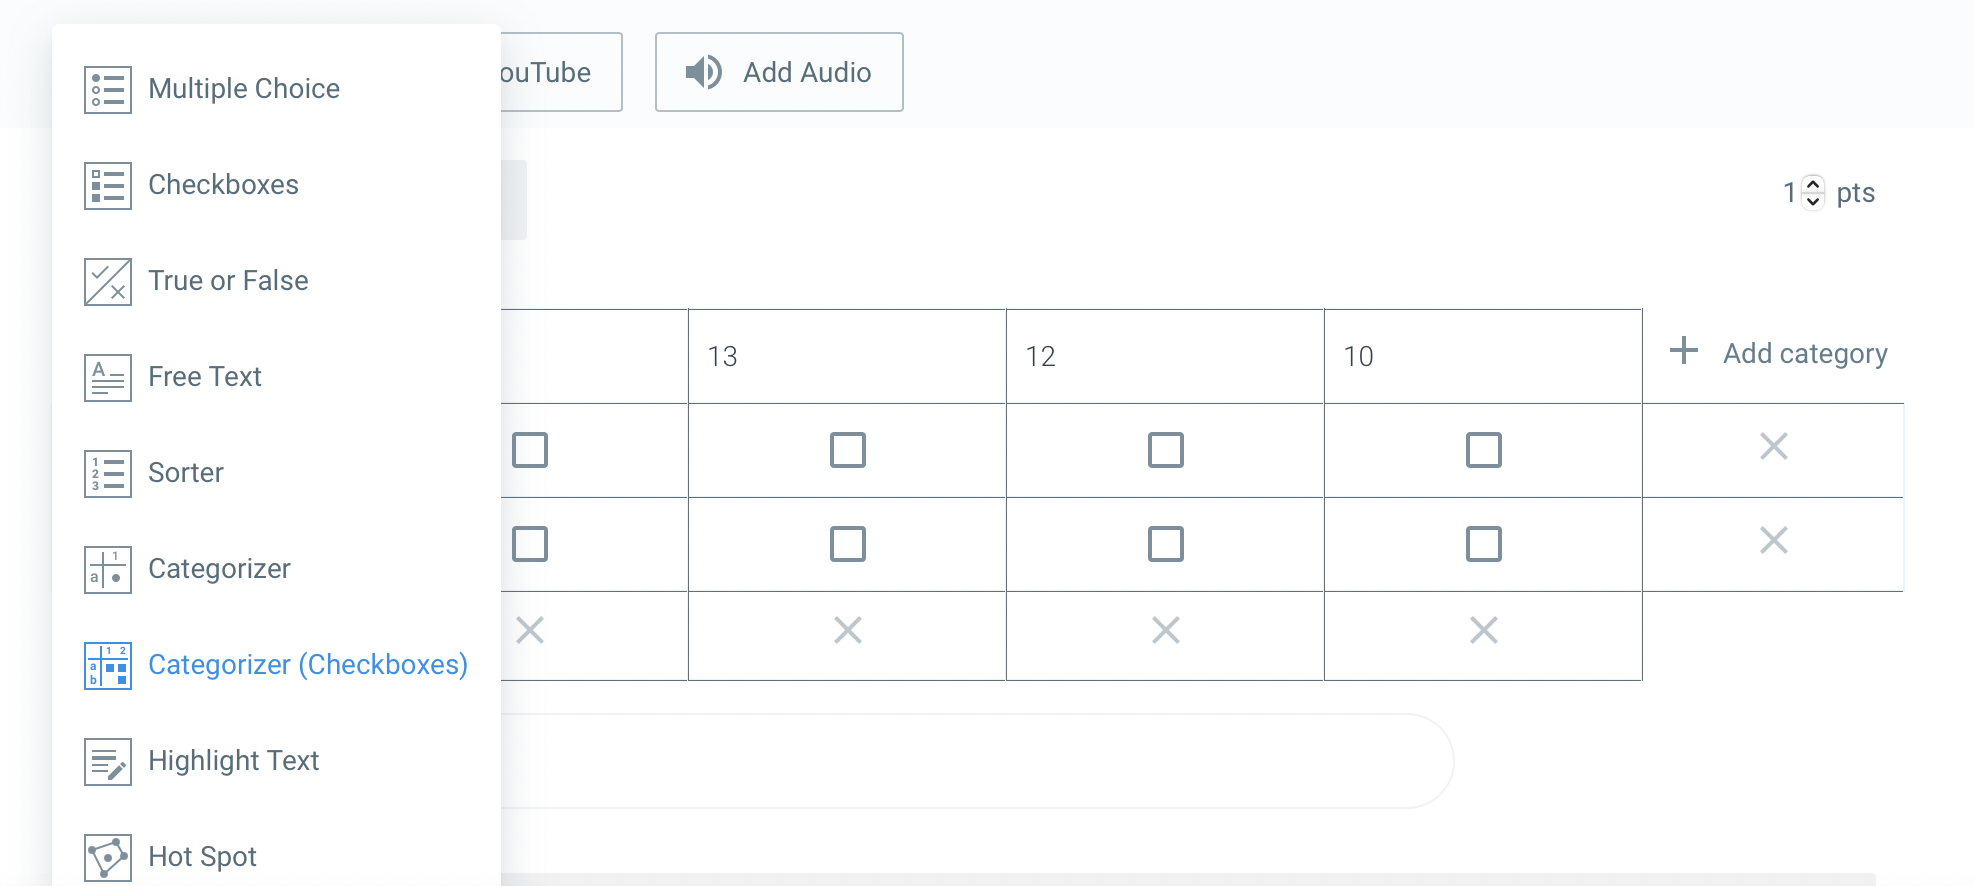Check the first checkbox under category 13
The height and width of the screenshot is (886, 1974).
pos(847,451)
